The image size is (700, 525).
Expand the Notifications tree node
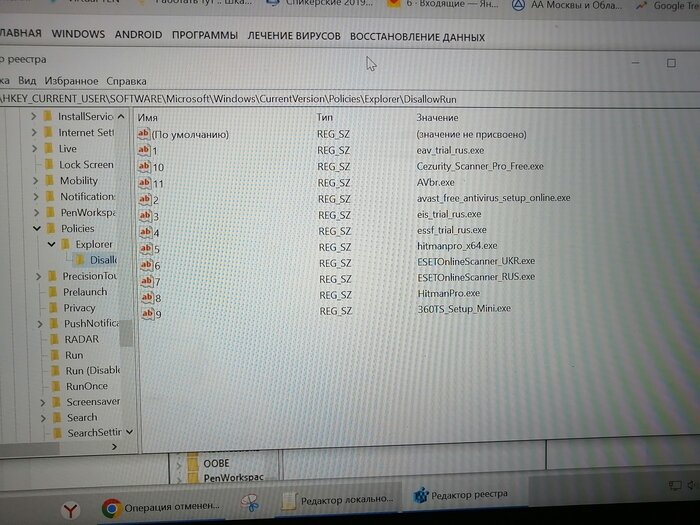tap(36, 196)
